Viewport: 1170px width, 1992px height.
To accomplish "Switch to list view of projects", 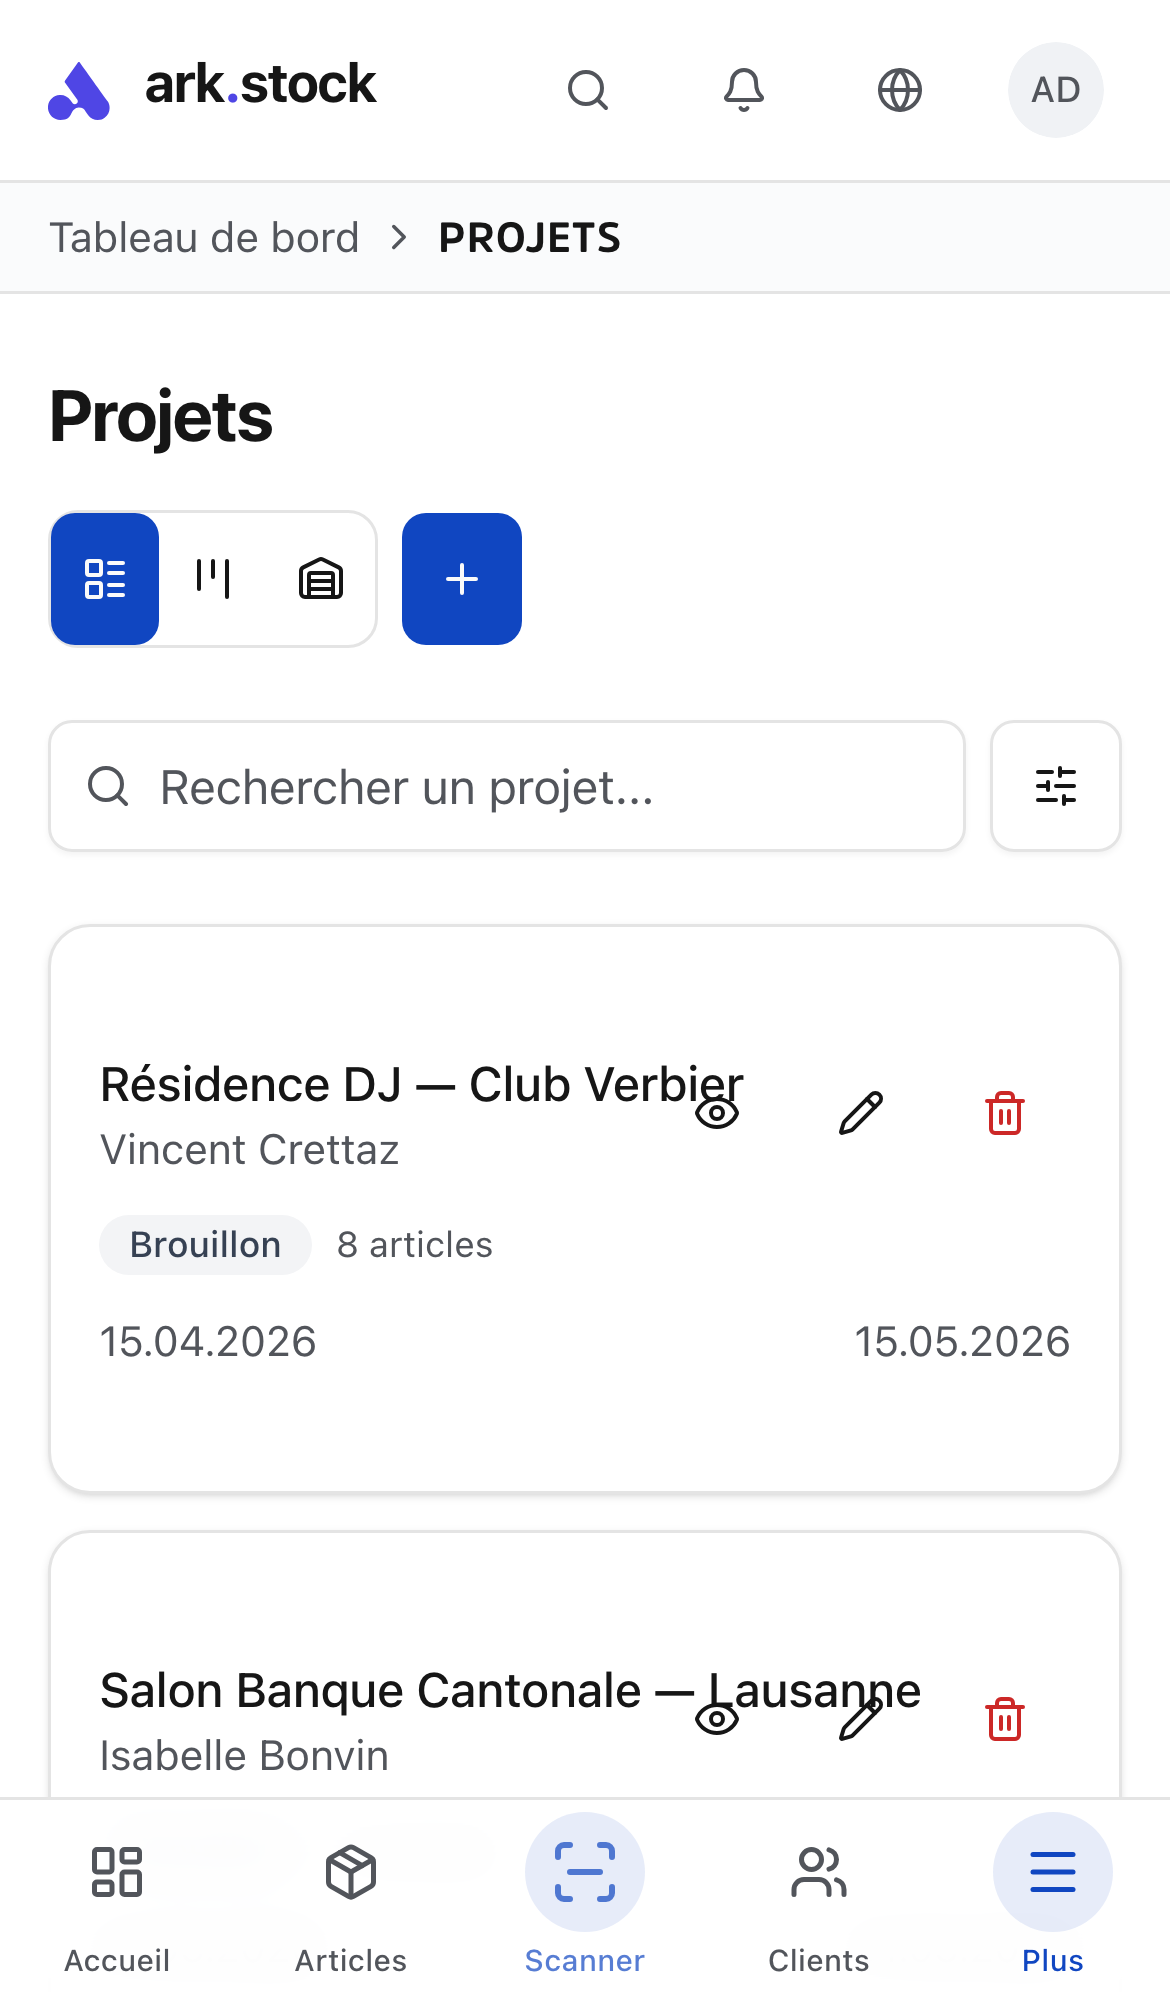I will coord(105,579).
